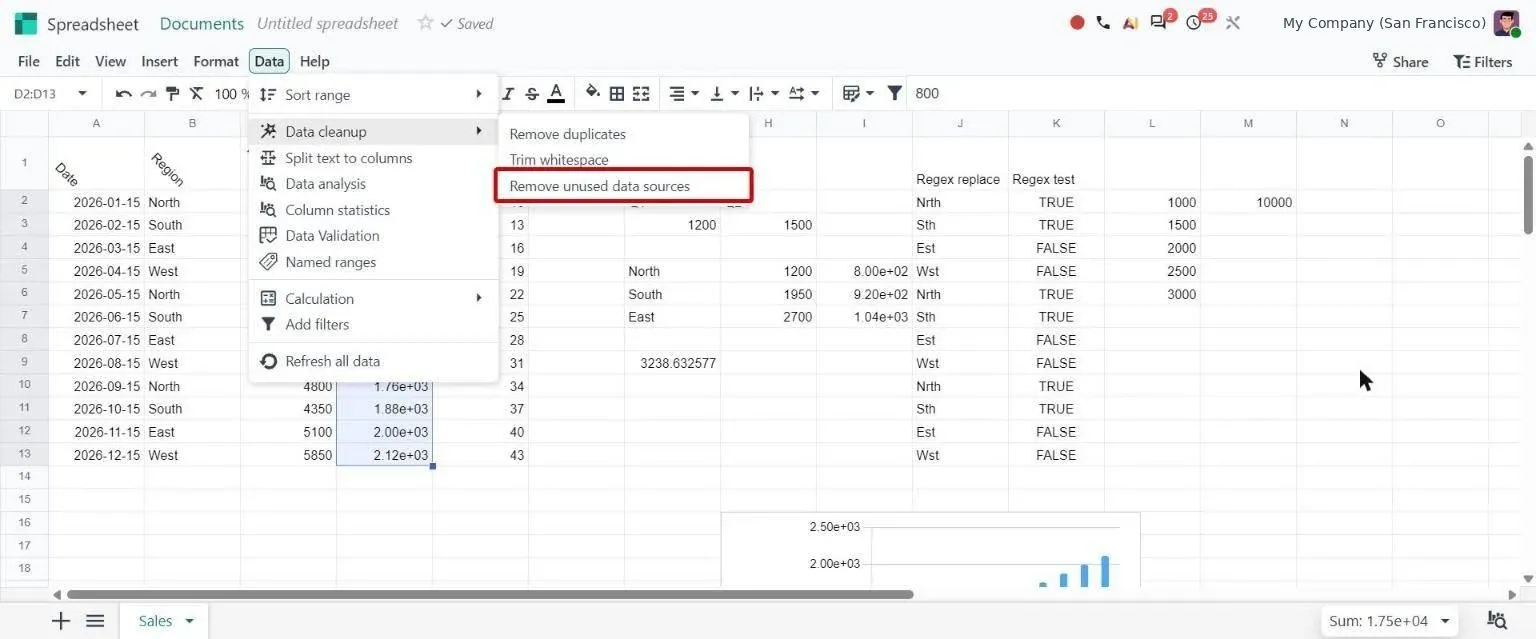1536x639 pixels.
Task: Expand the Sort range submenu
Action: [373, 95]
